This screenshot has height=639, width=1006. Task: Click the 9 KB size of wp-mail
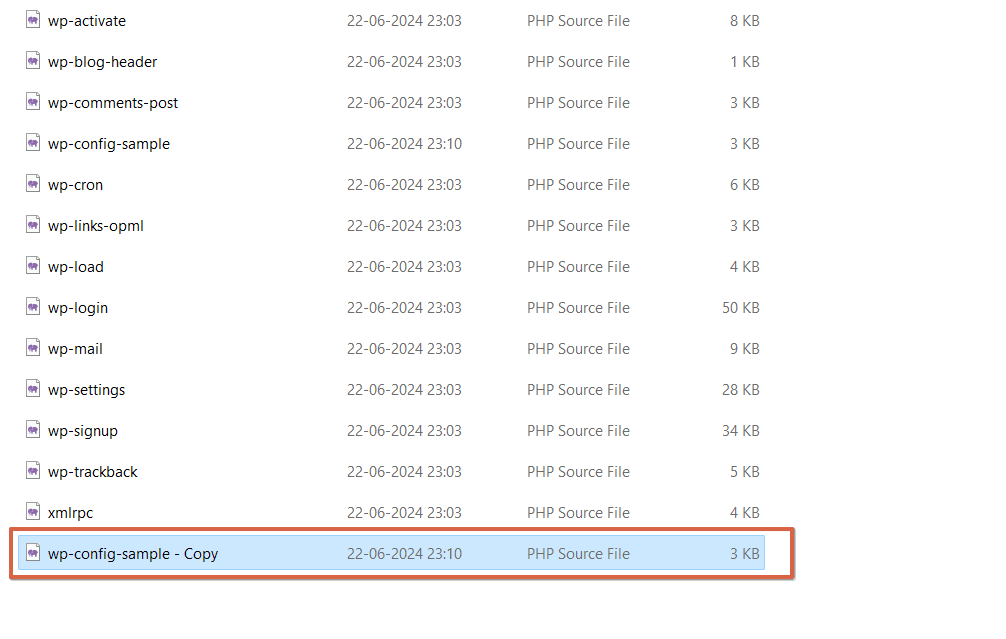[x=744, y=350]
